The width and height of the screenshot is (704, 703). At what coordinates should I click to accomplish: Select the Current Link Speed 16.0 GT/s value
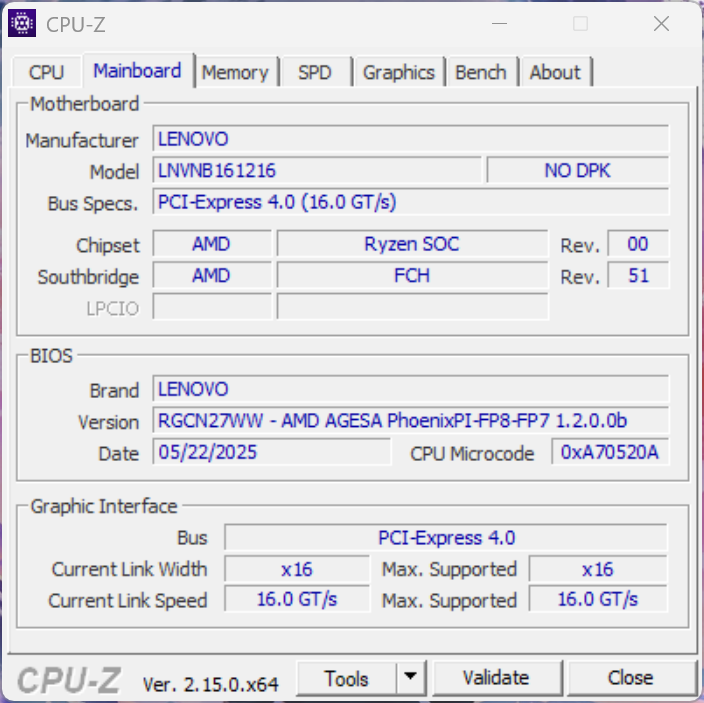coord(297,599)
